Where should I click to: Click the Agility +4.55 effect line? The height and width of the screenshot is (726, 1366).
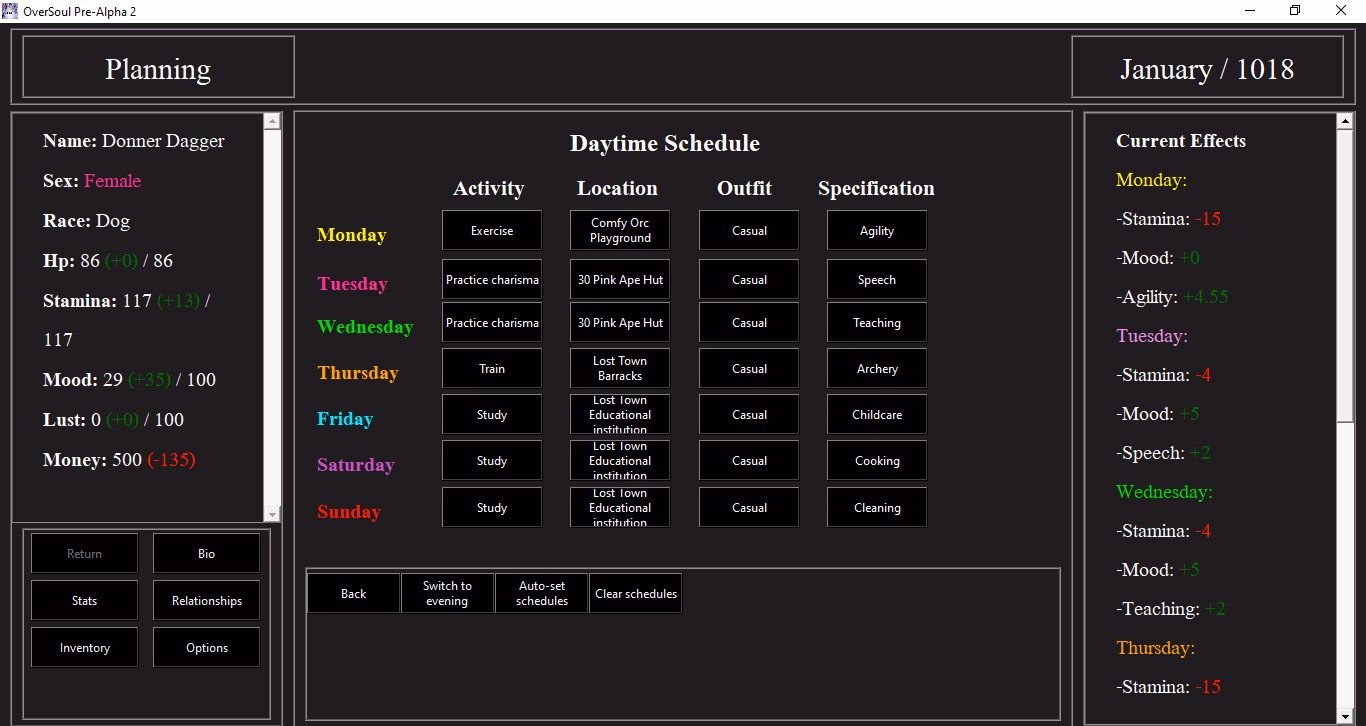coord(1172,297)
